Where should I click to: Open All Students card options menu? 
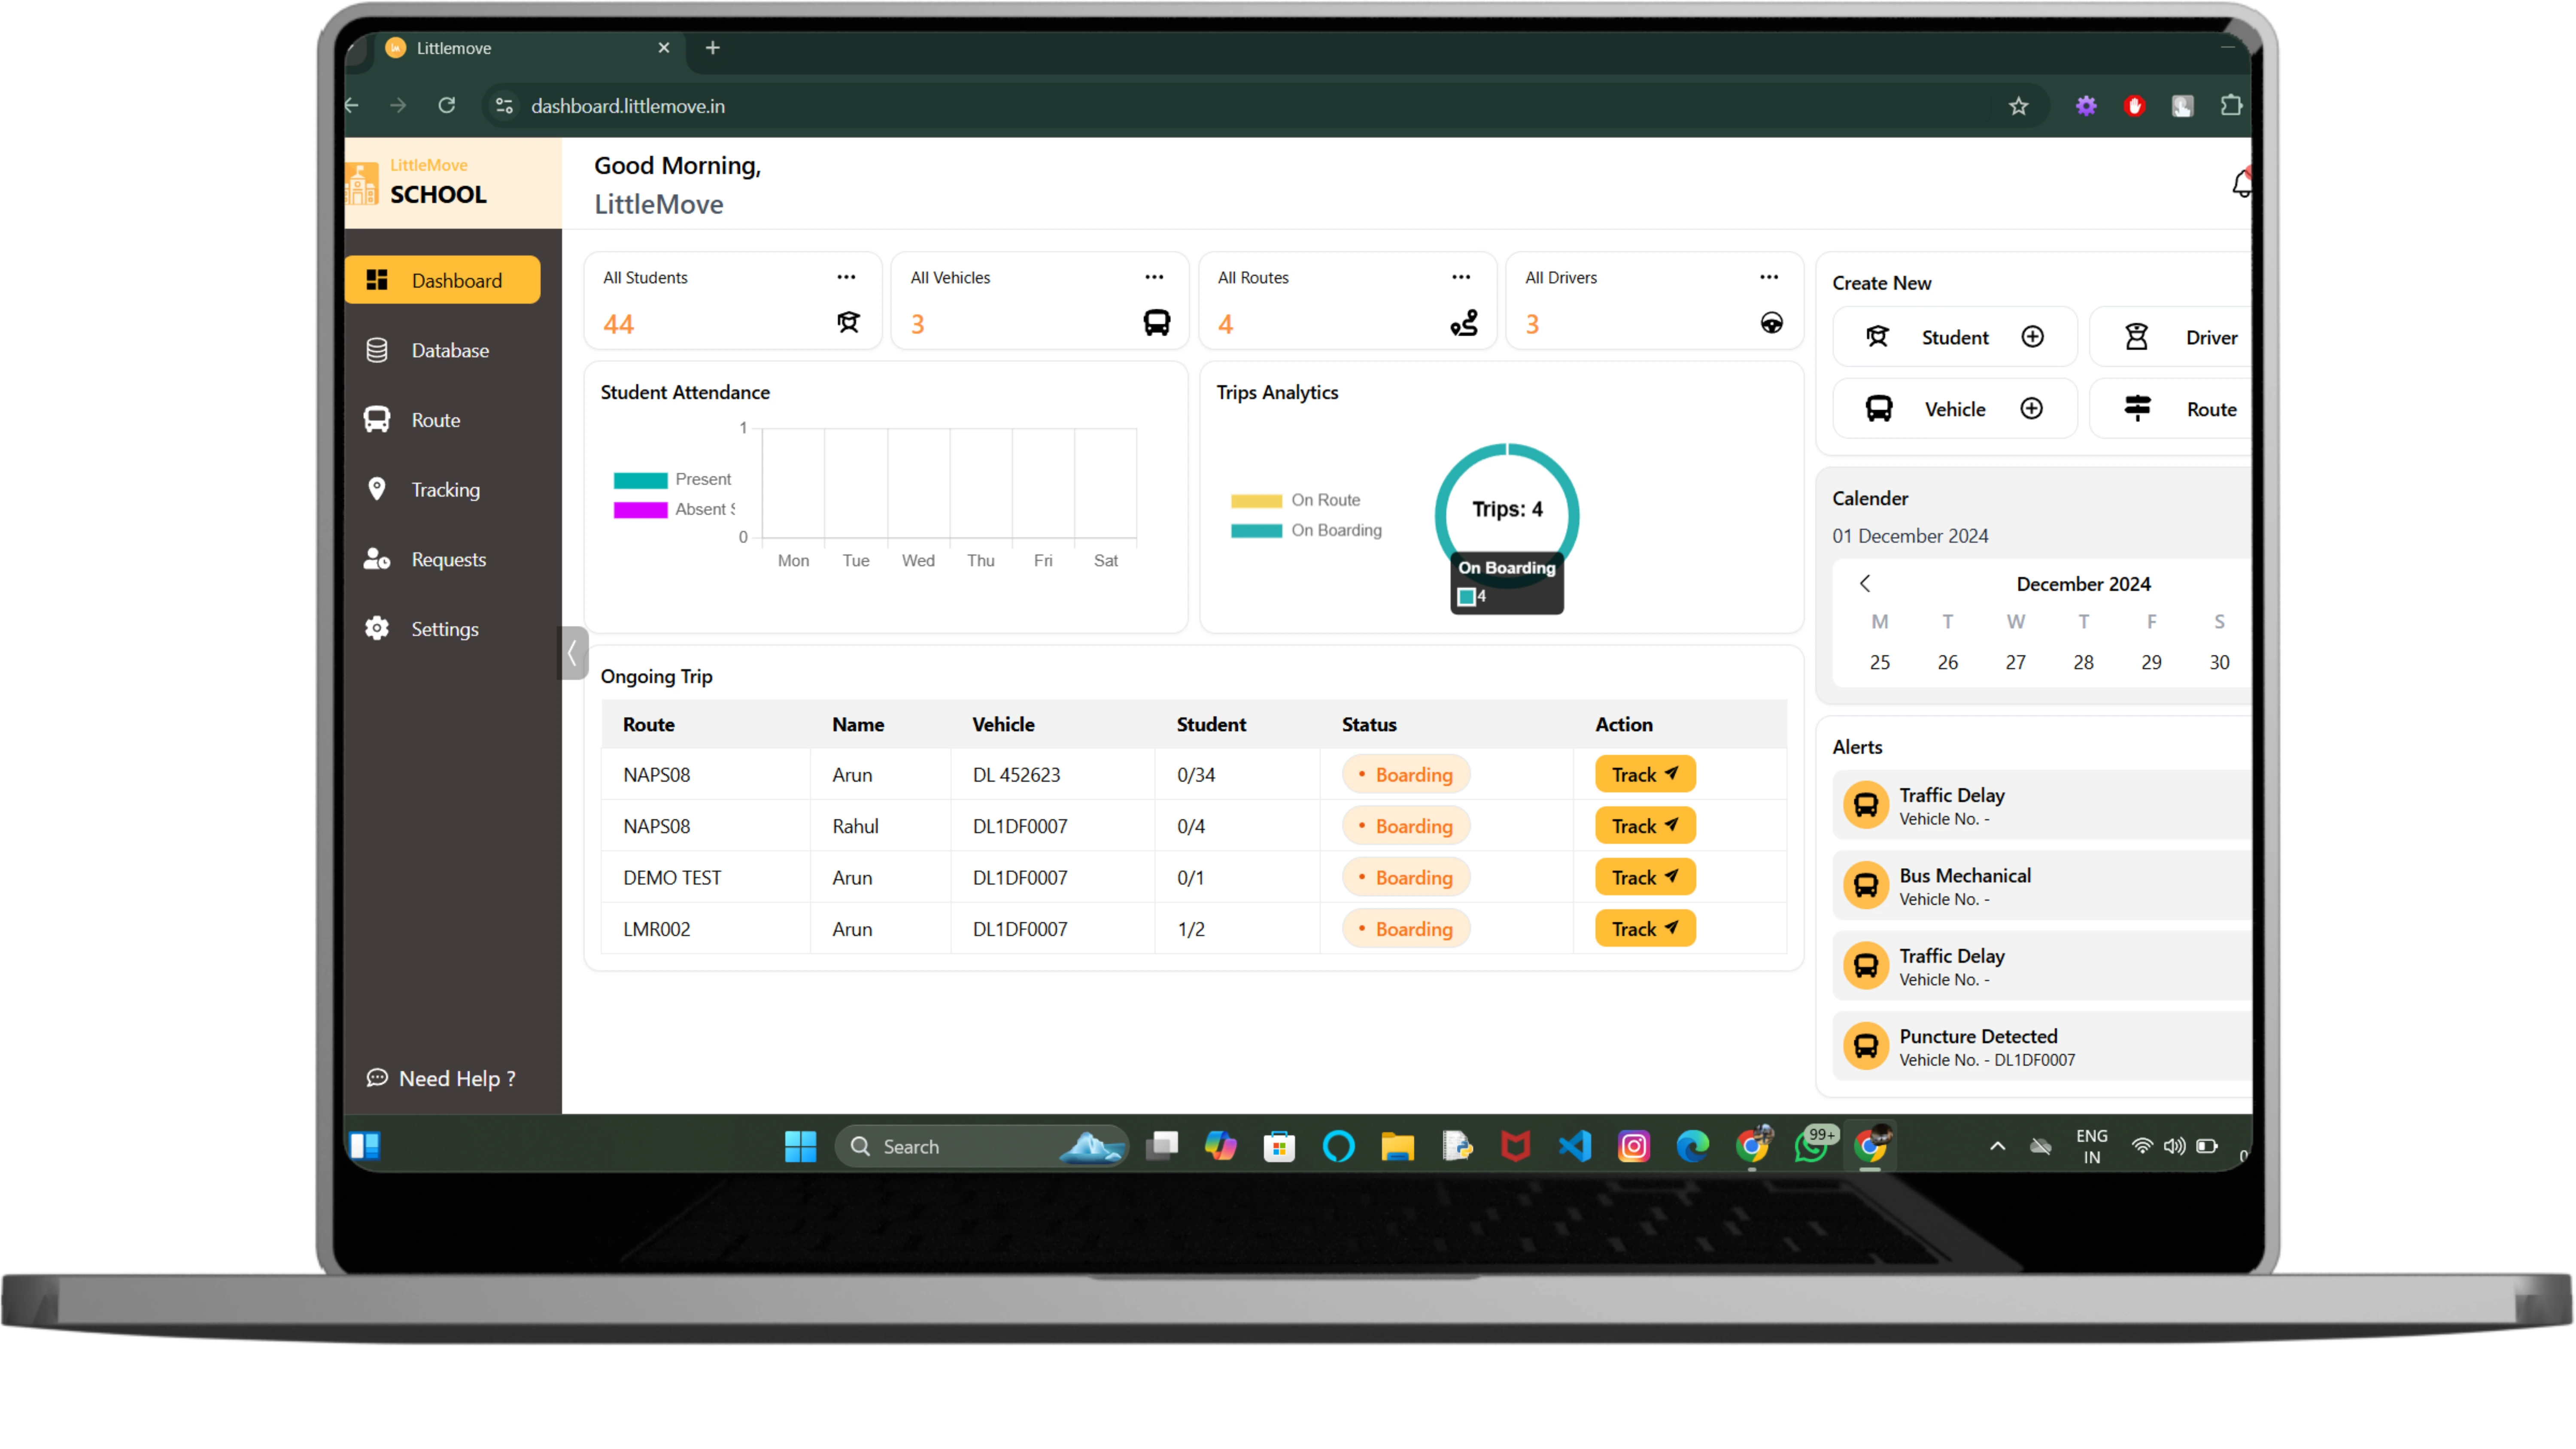846,277
